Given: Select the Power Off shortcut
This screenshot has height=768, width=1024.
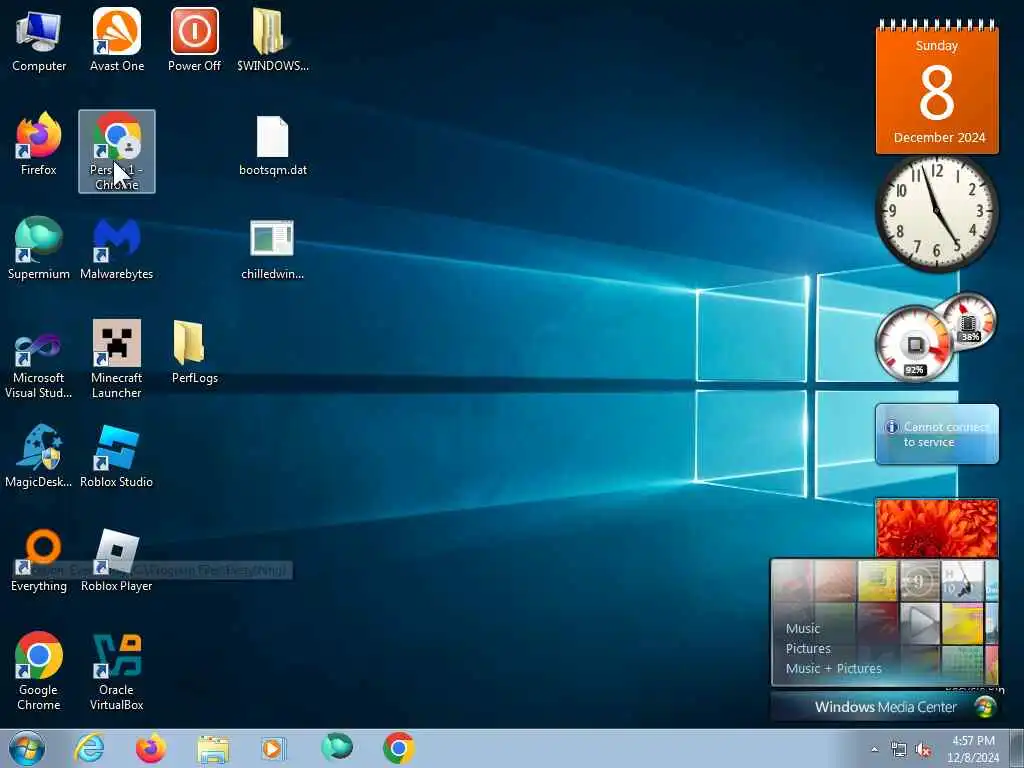Looking at the screenshot, I should [x=195, y=40].
